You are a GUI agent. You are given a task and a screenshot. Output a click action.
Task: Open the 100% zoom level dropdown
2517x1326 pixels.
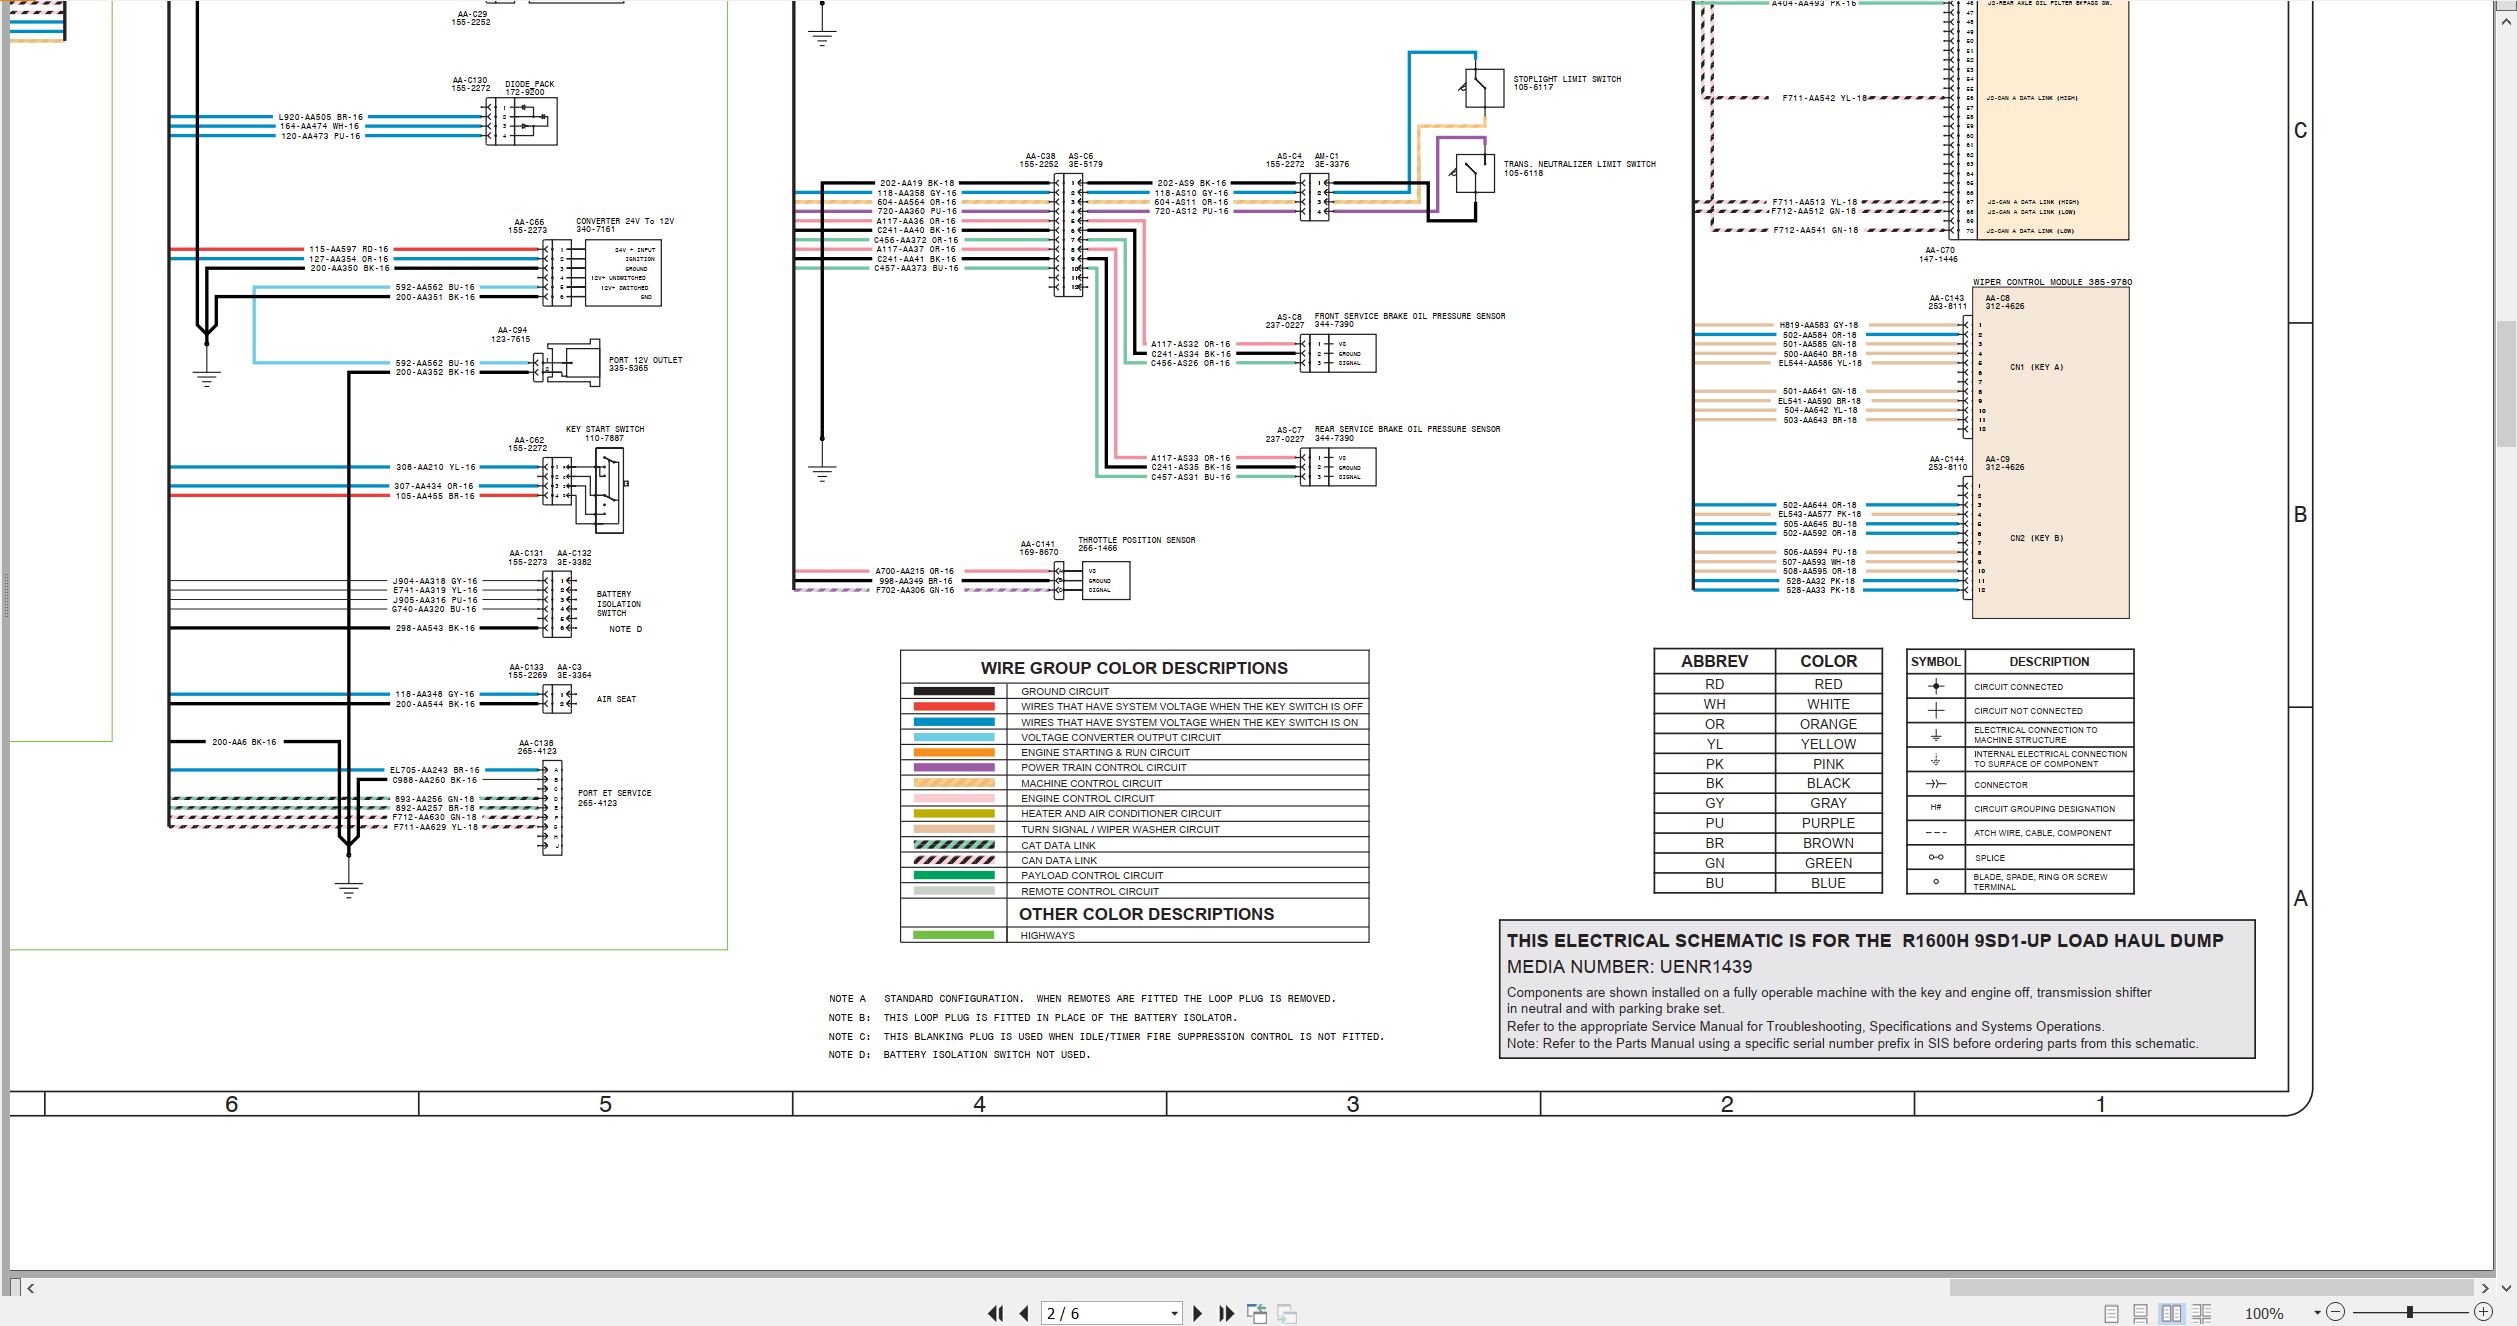pyautogui.click(x=2316, y=1313)
